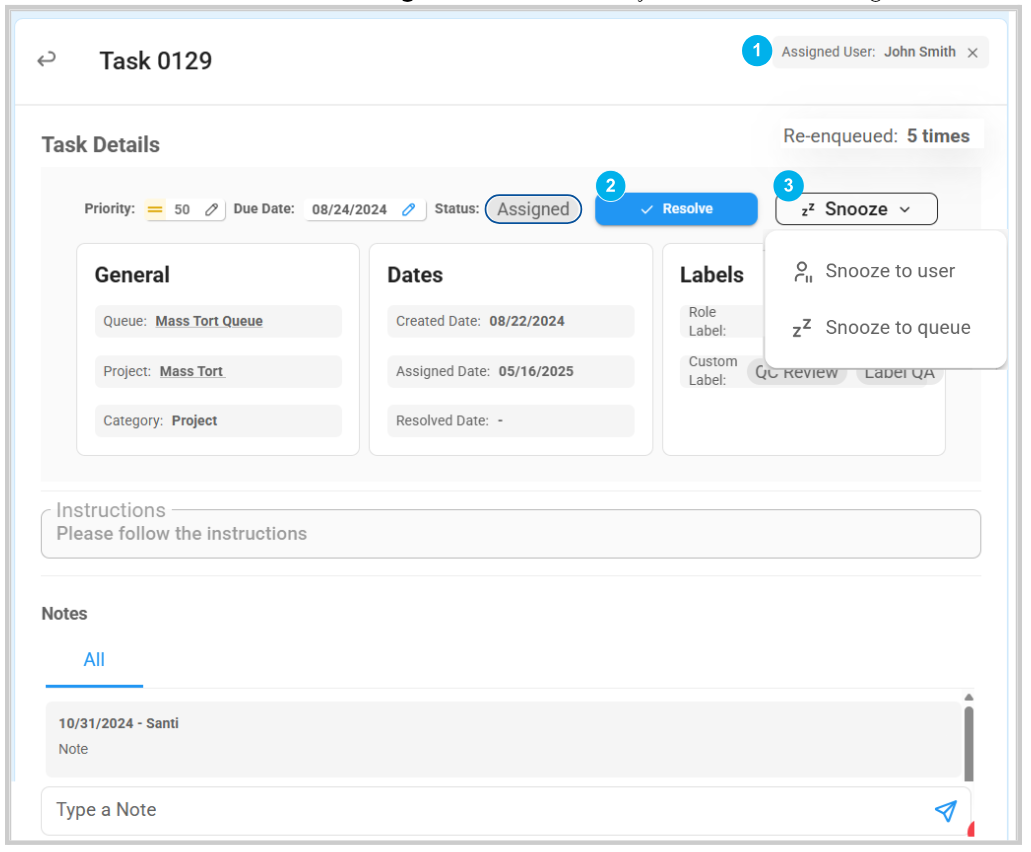This screenshot has height=852, width=1031.
Task: Click the back arrow next to Task 0129
Action: (x=46, y=60)
